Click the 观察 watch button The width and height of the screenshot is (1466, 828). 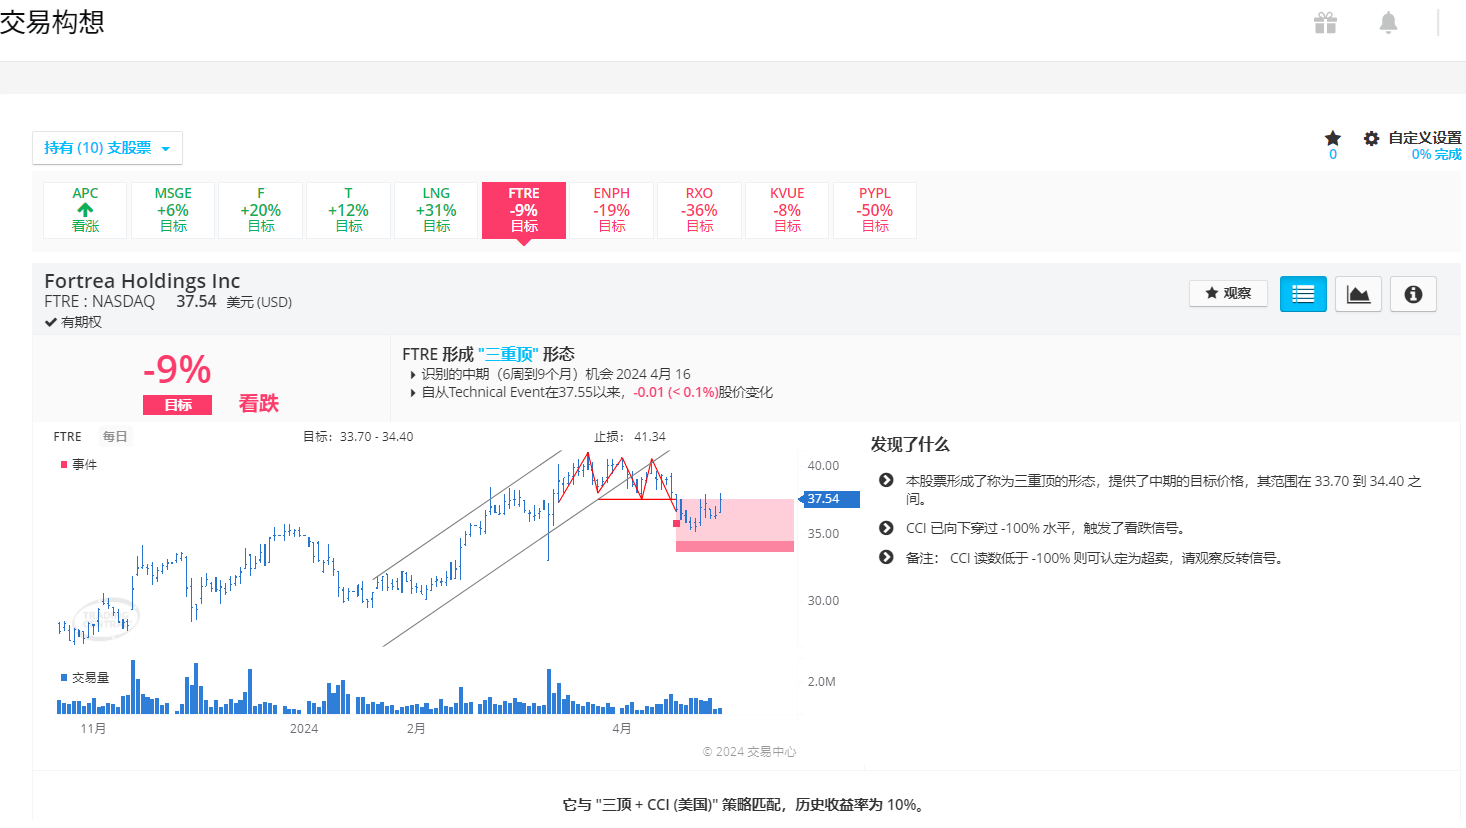click(x=1228, y=293)
